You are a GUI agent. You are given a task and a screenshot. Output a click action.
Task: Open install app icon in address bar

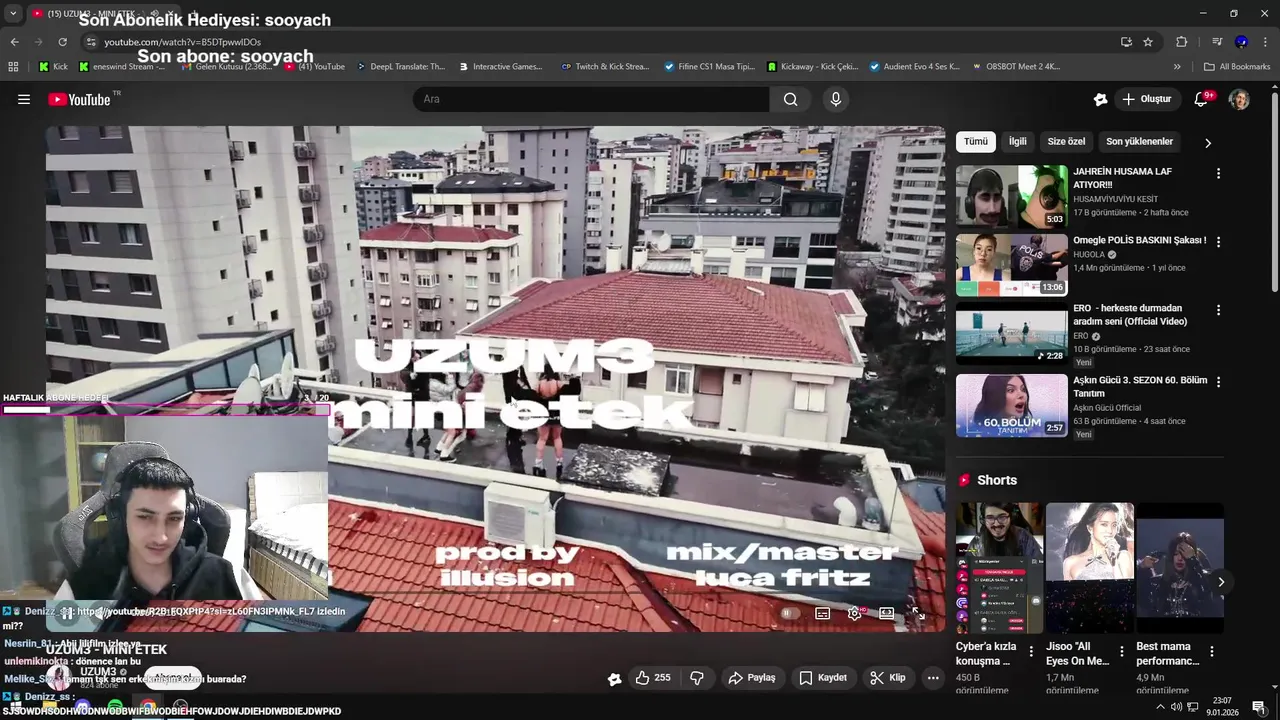click(1126, 42)
